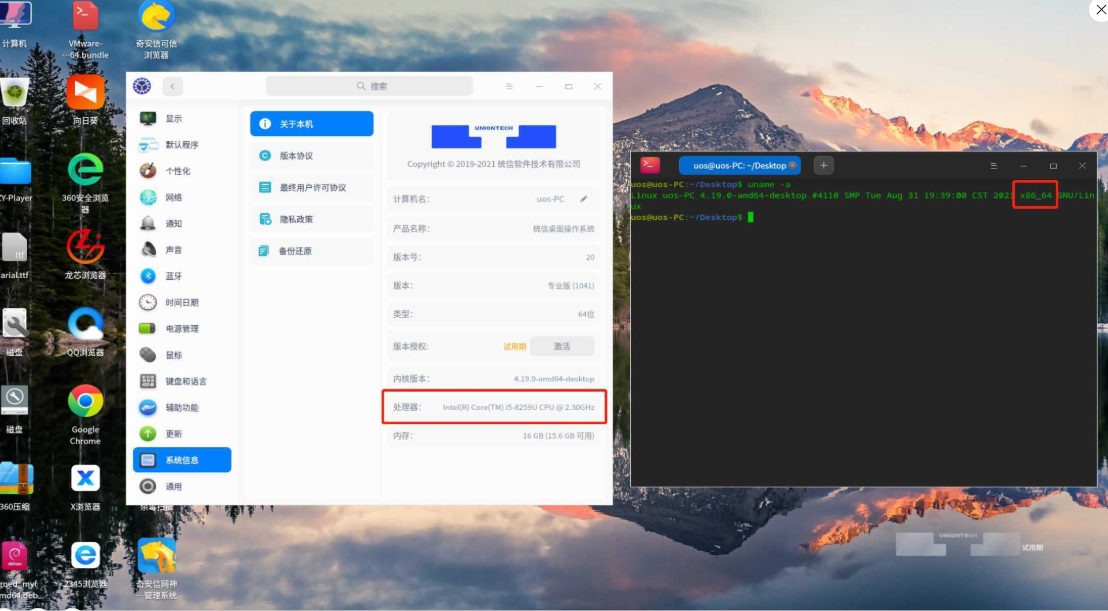1108x611 pixels.
Task: Open Bluetooth (蓝牙) settings
Action: tap(182, 276)
